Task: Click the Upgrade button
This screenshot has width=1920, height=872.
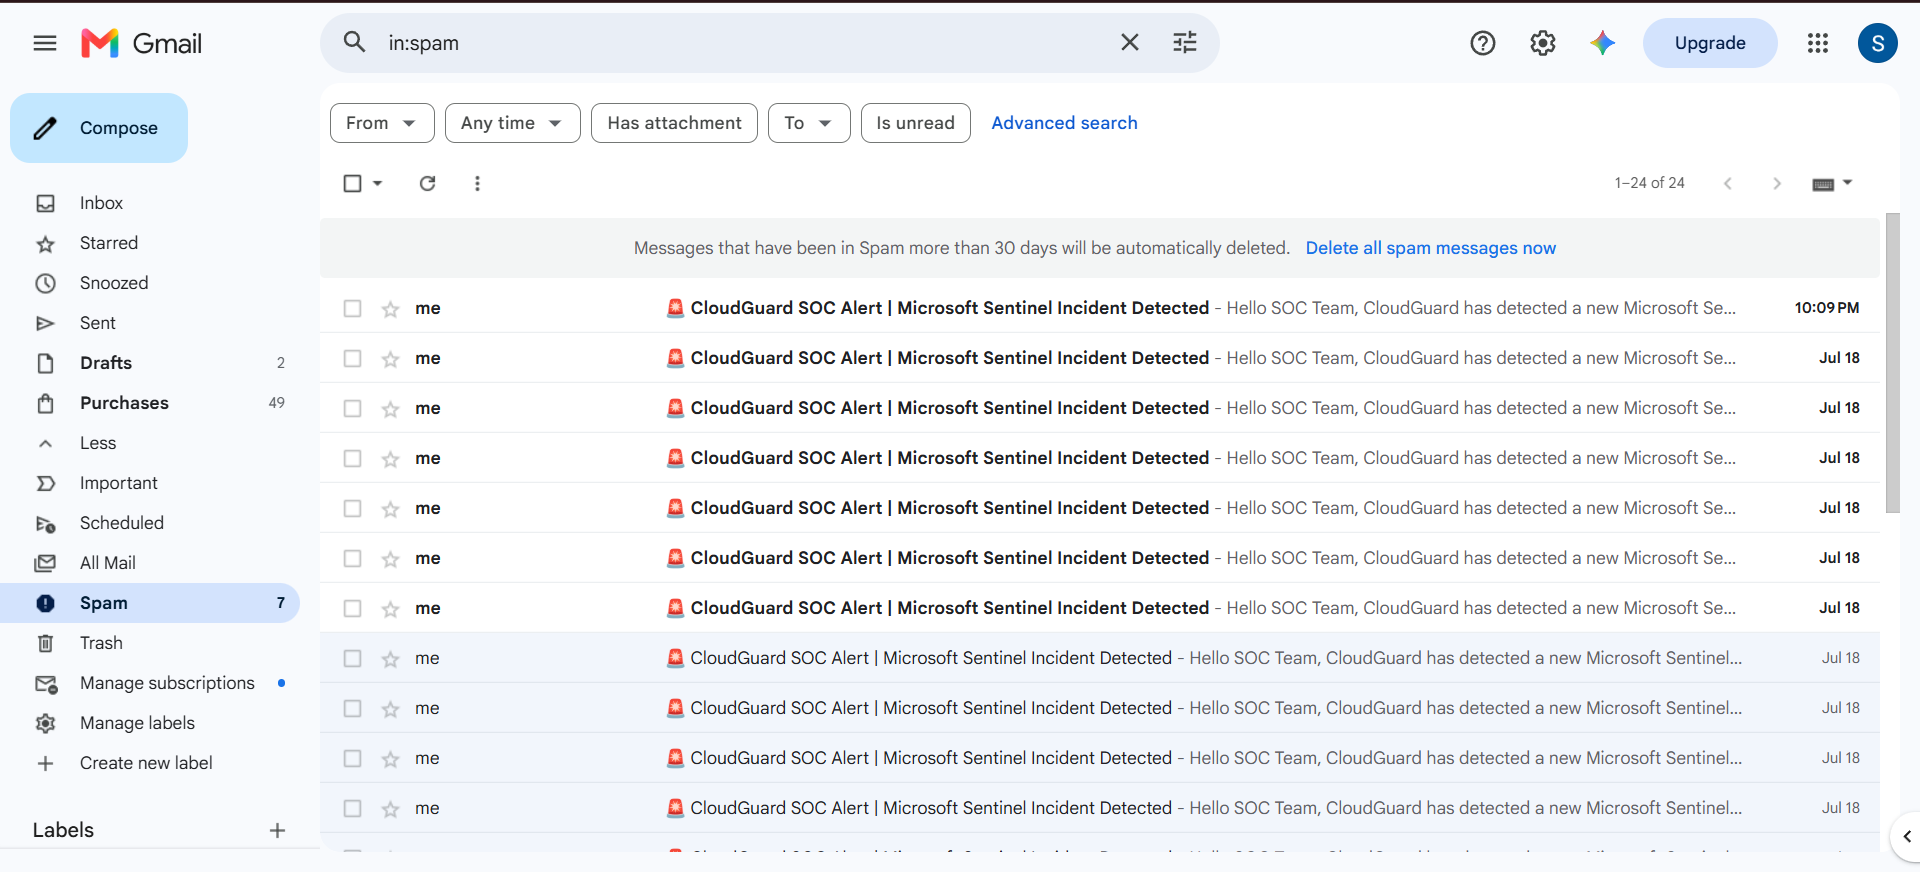Action: pos(1710,43)
